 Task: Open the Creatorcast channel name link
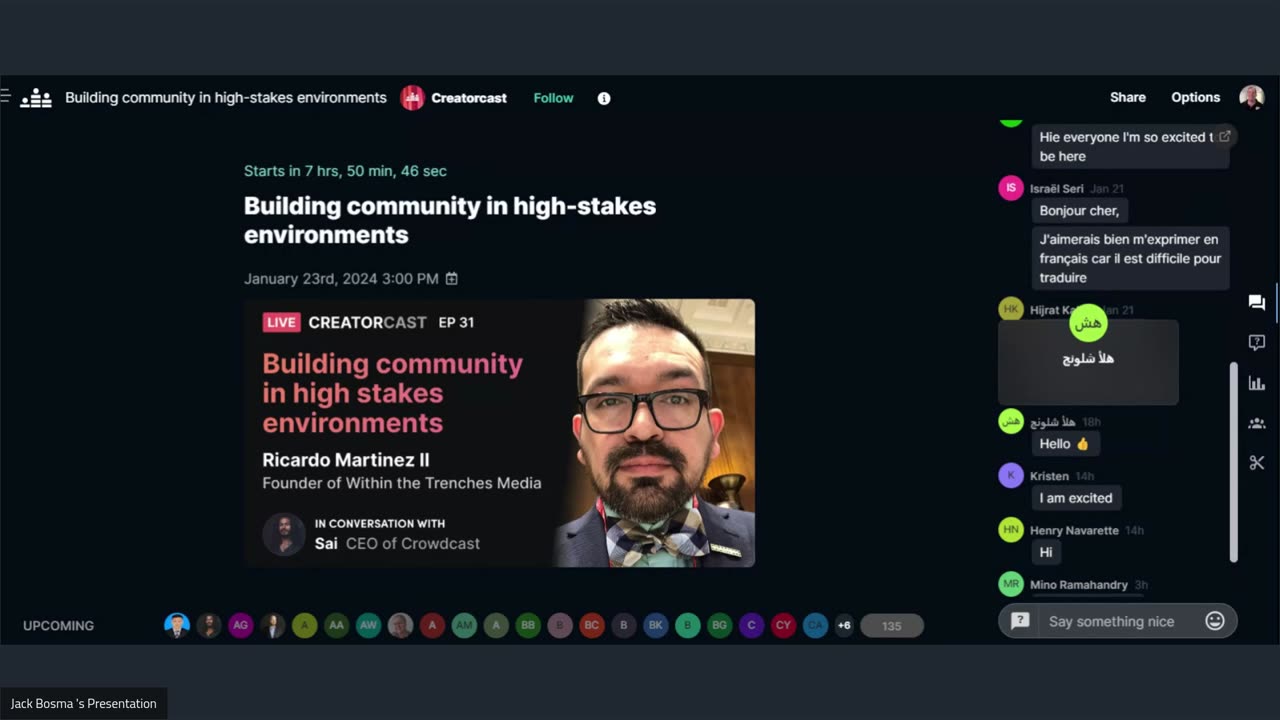pos(469,98)
